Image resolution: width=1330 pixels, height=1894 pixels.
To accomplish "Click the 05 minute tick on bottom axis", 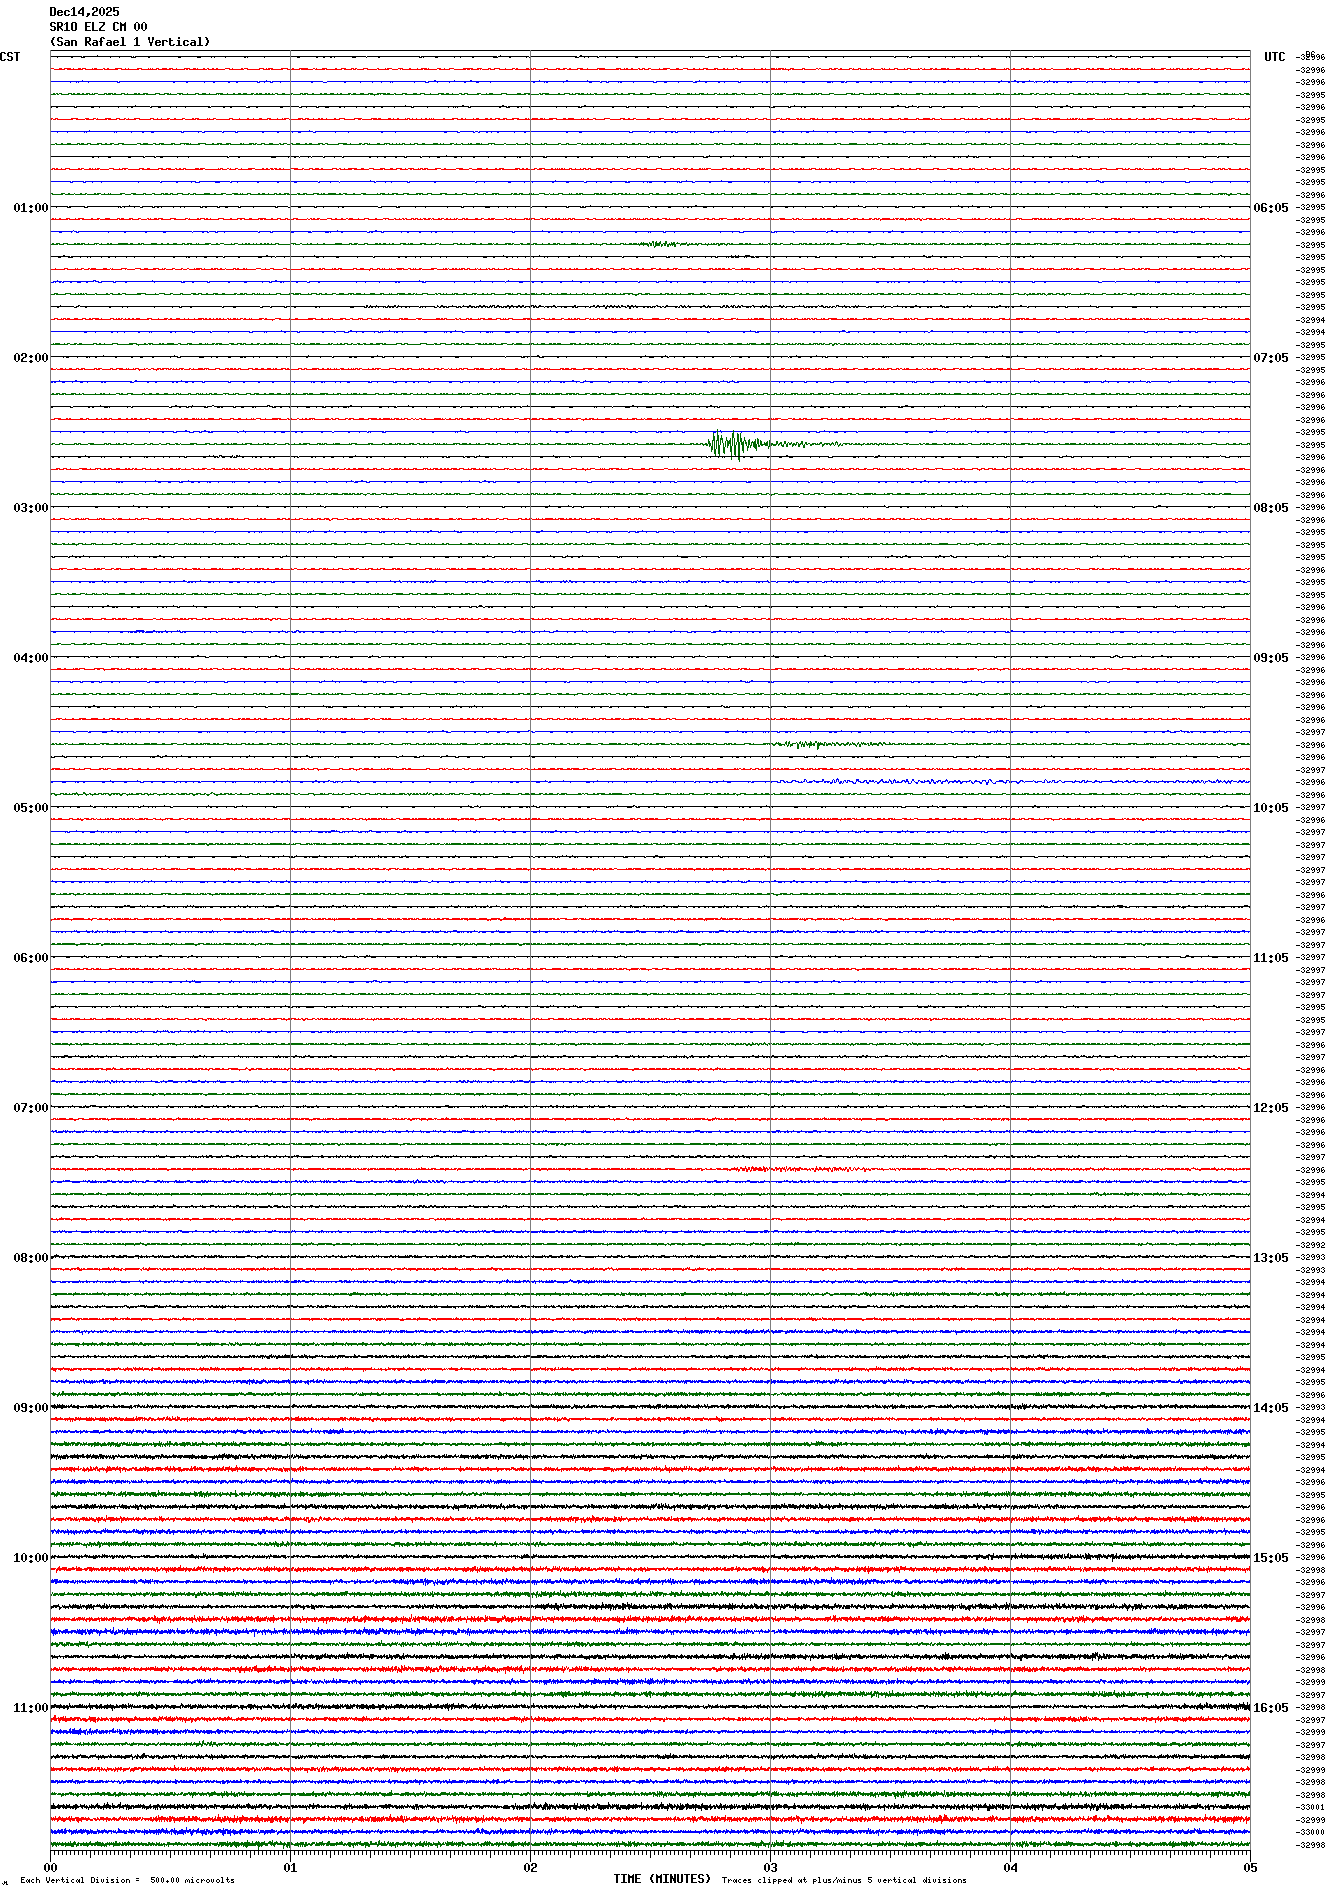I will click(1249, 1867).
